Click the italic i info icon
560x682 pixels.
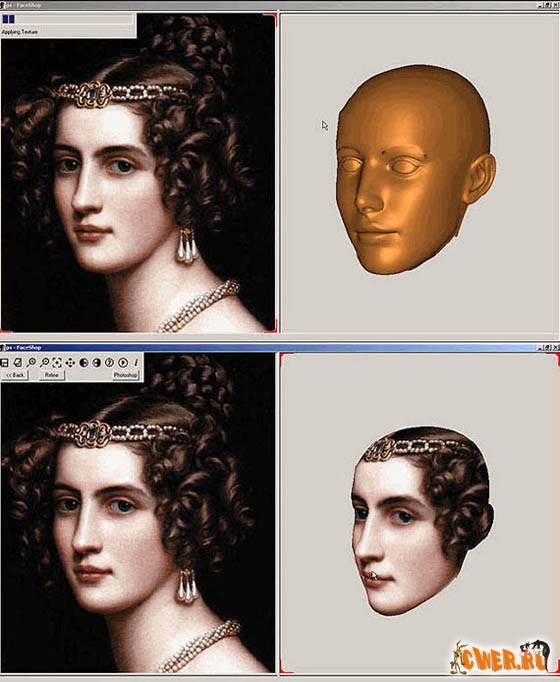coord(136,362)
